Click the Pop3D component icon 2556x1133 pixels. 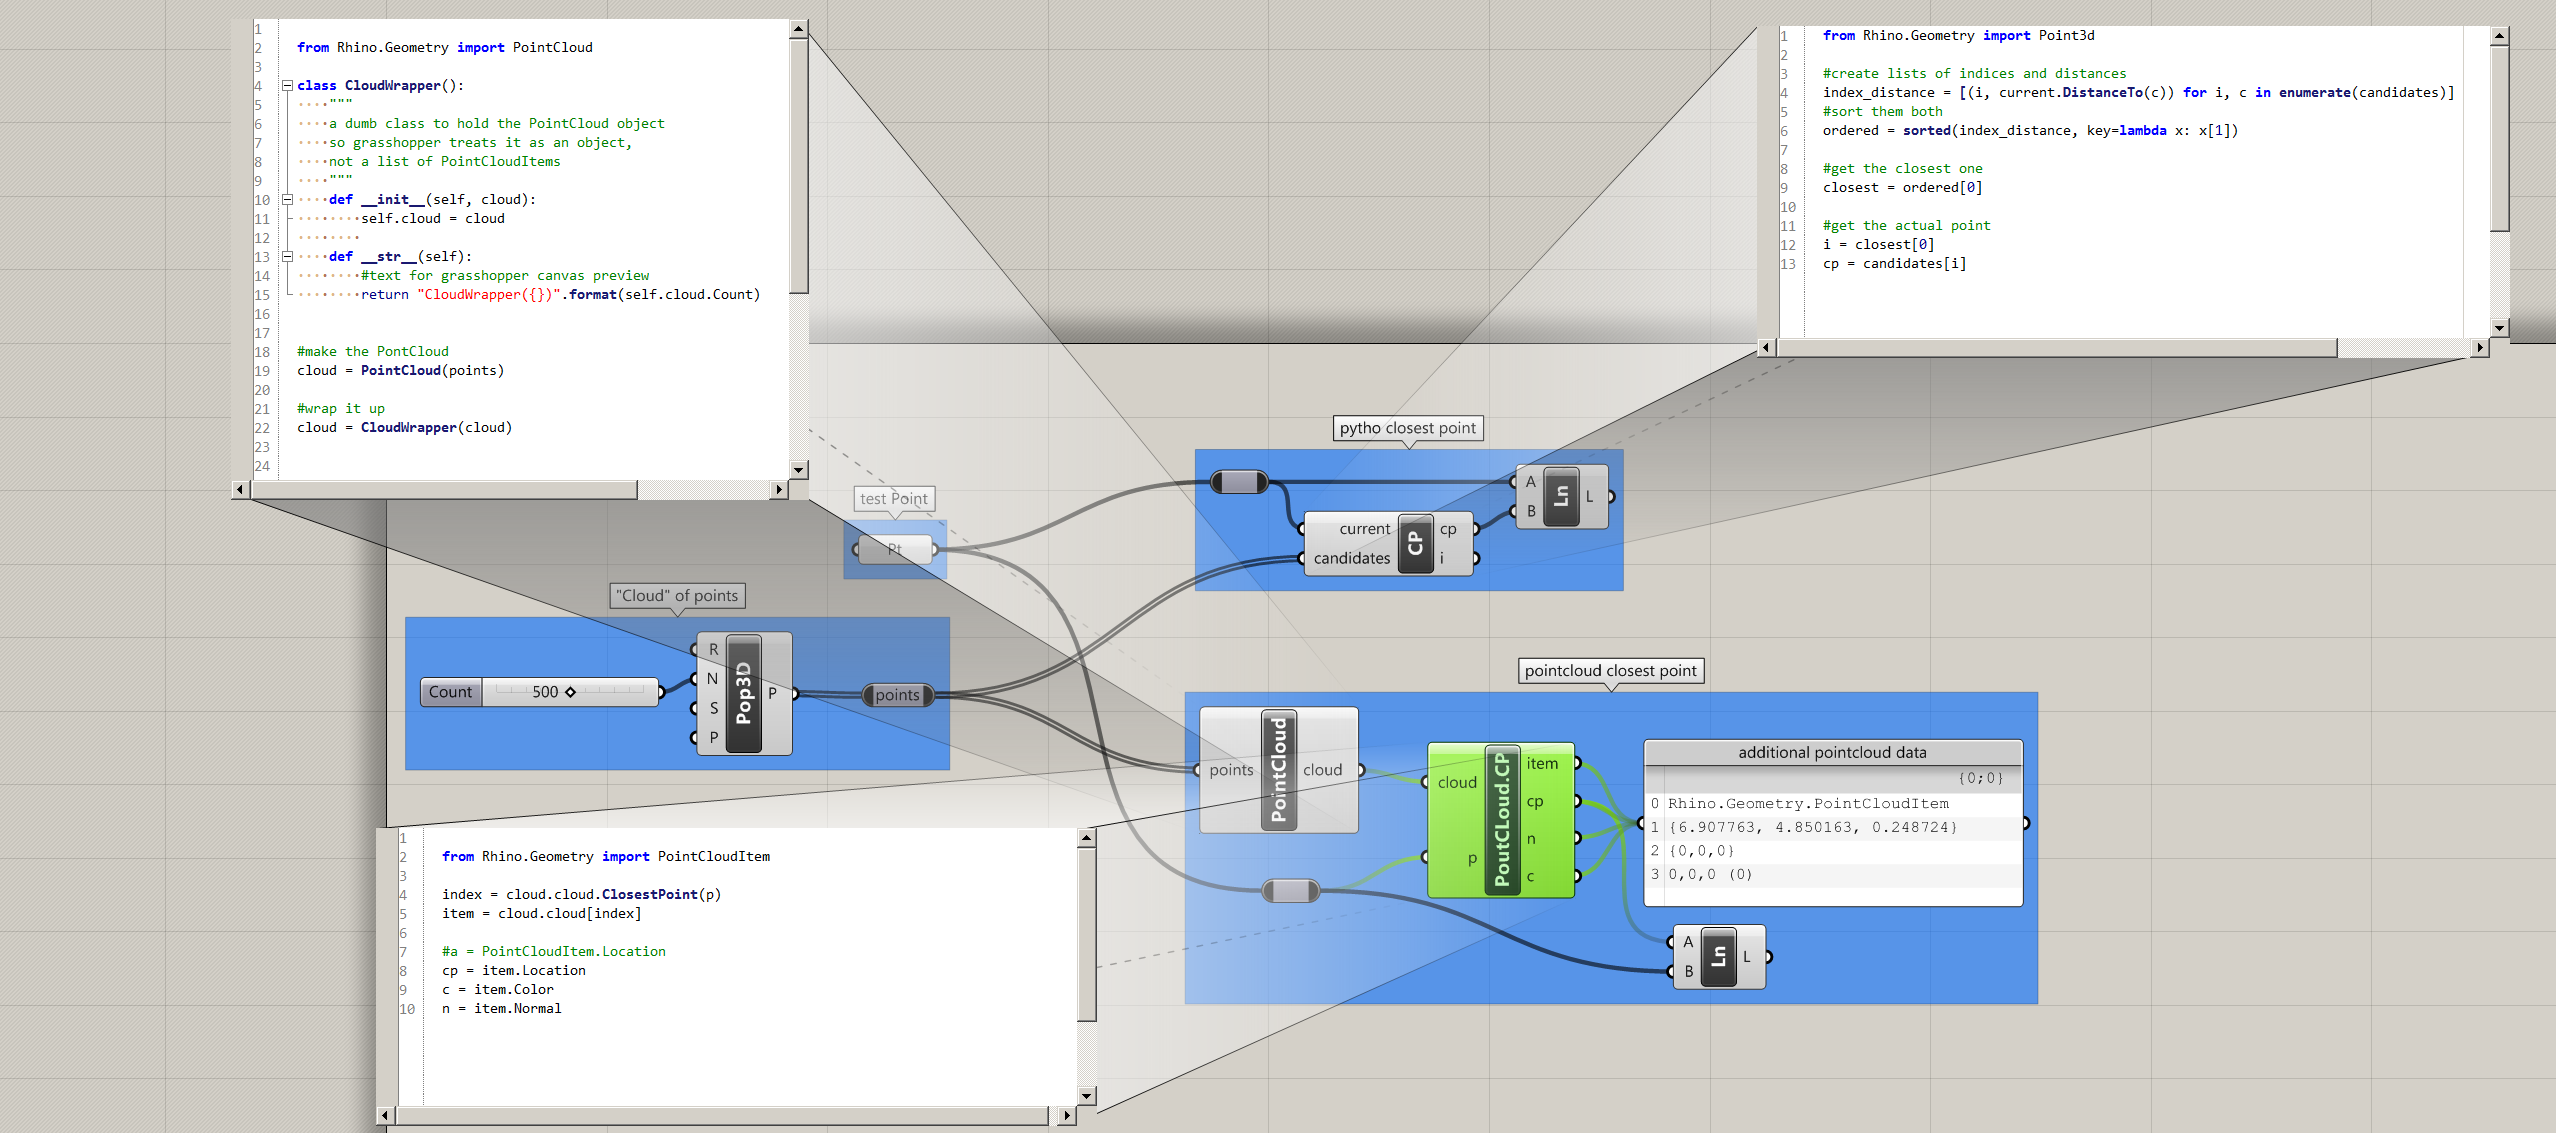(x=743, y=692)
